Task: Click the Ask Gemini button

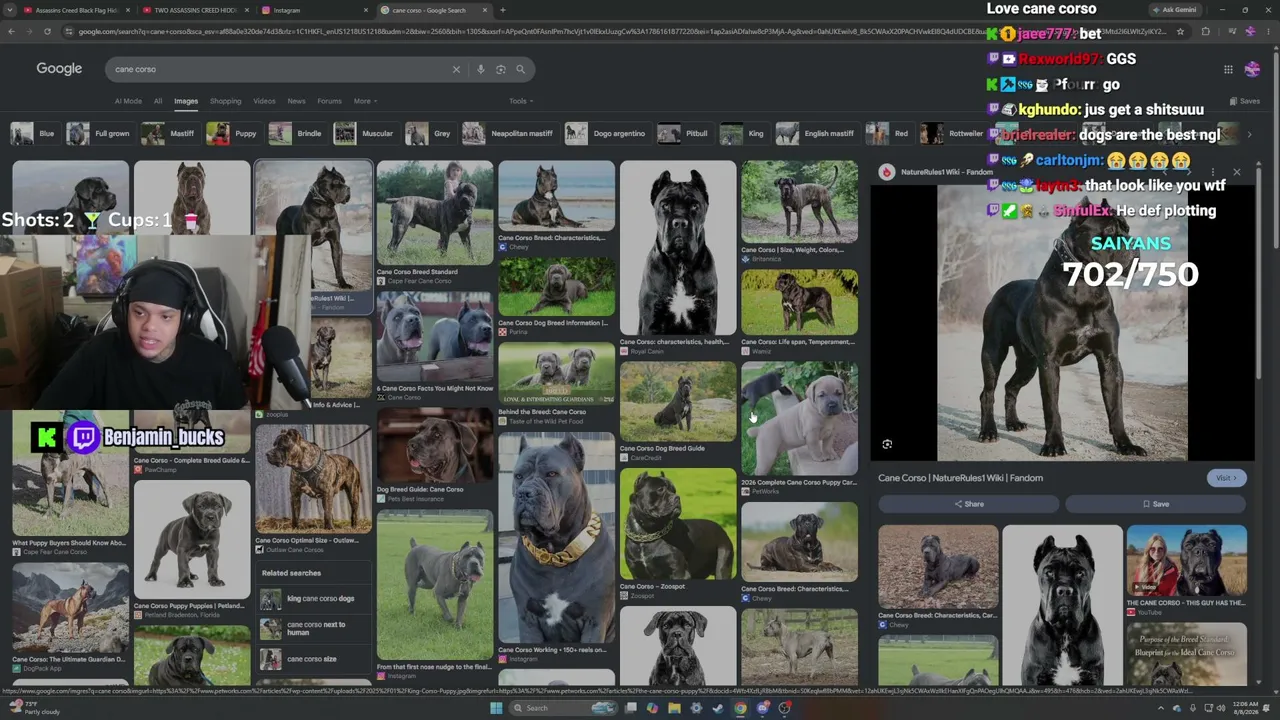Action: pos(1173,10)
